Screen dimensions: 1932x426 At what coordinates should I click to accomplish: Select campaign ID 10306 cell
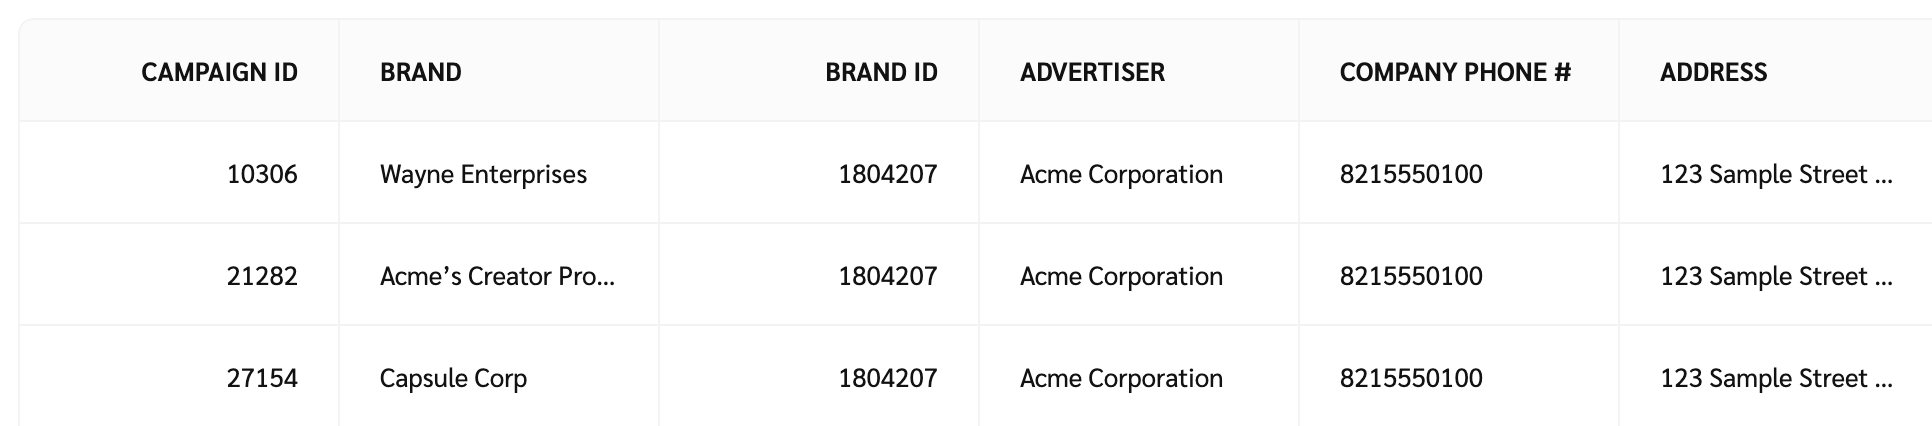pos(262,174)
